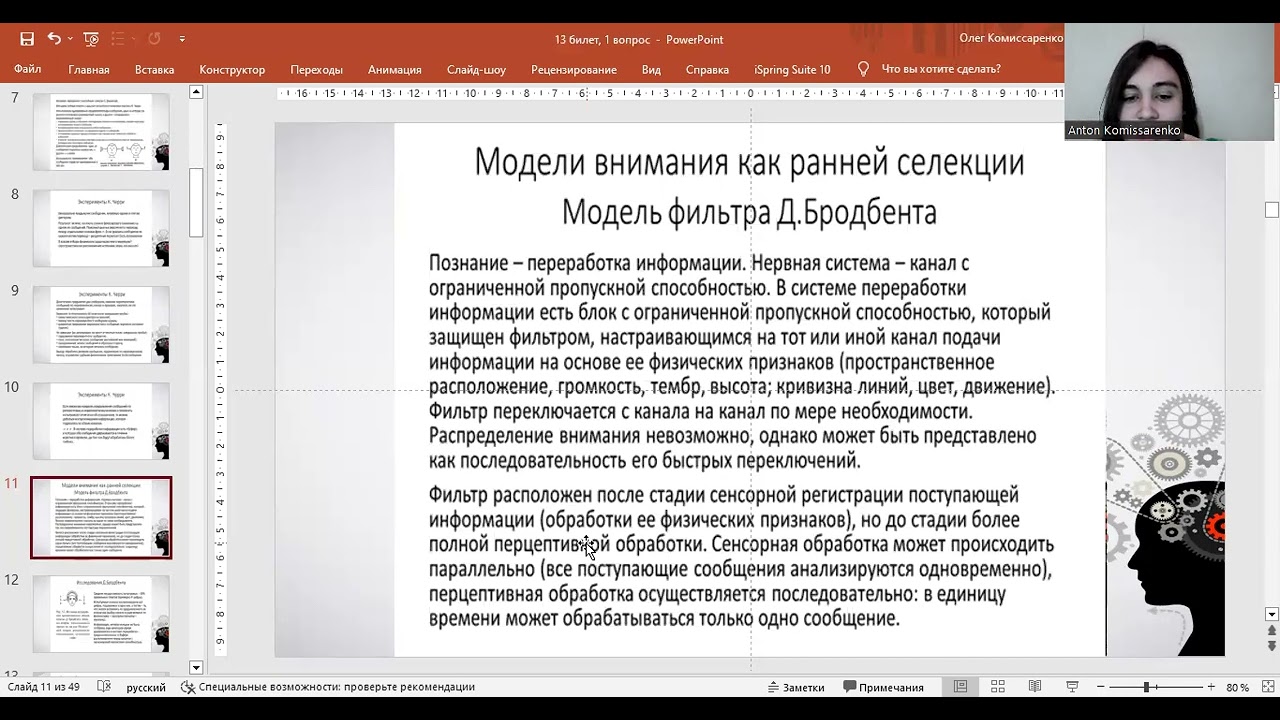This screenshot has height=720, width=1280.
Task: Customize the Quick Access Toolbar dropdown
Action: pyautogui.click(x=182, y=39)
